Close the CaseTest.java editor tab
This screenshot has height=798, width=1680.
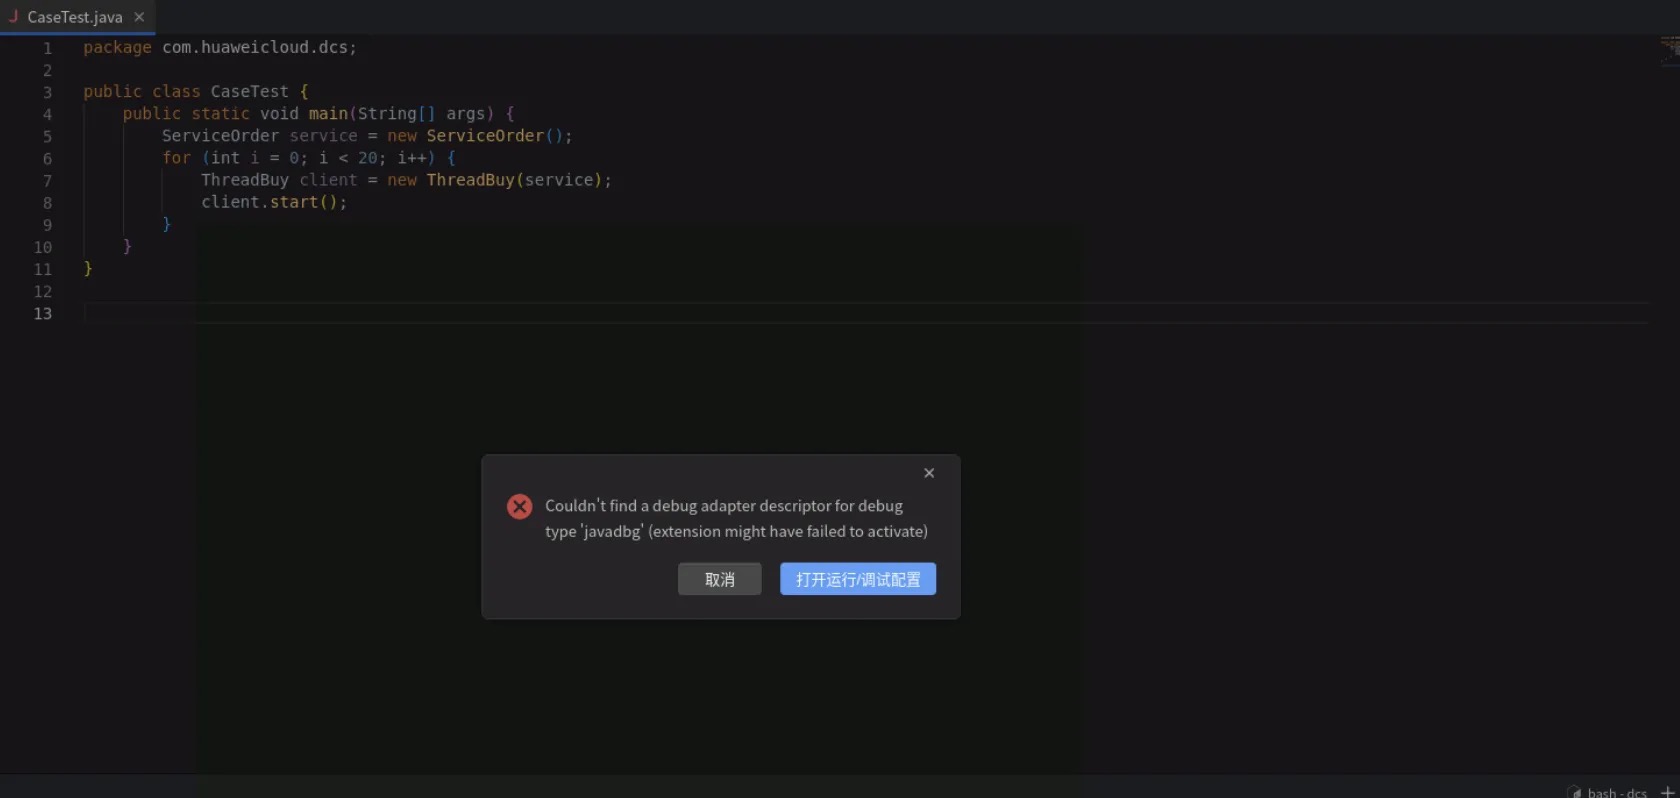click(x=139, y=17)
